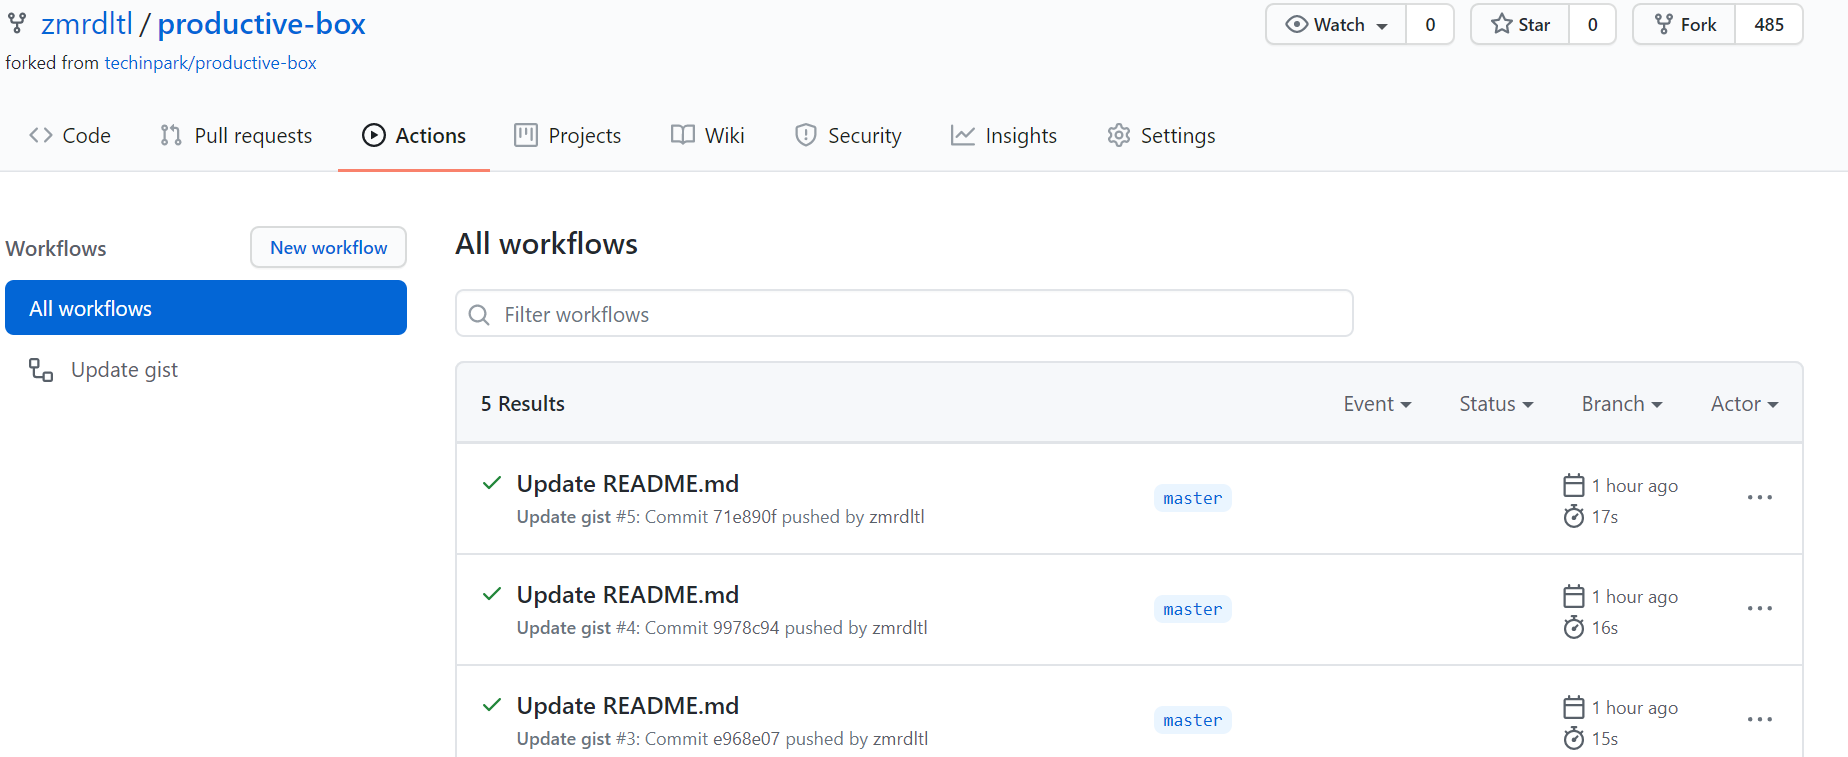The image size is (1848, 757).
Task: Click the Security shield icon
Action: pos(806,135)
